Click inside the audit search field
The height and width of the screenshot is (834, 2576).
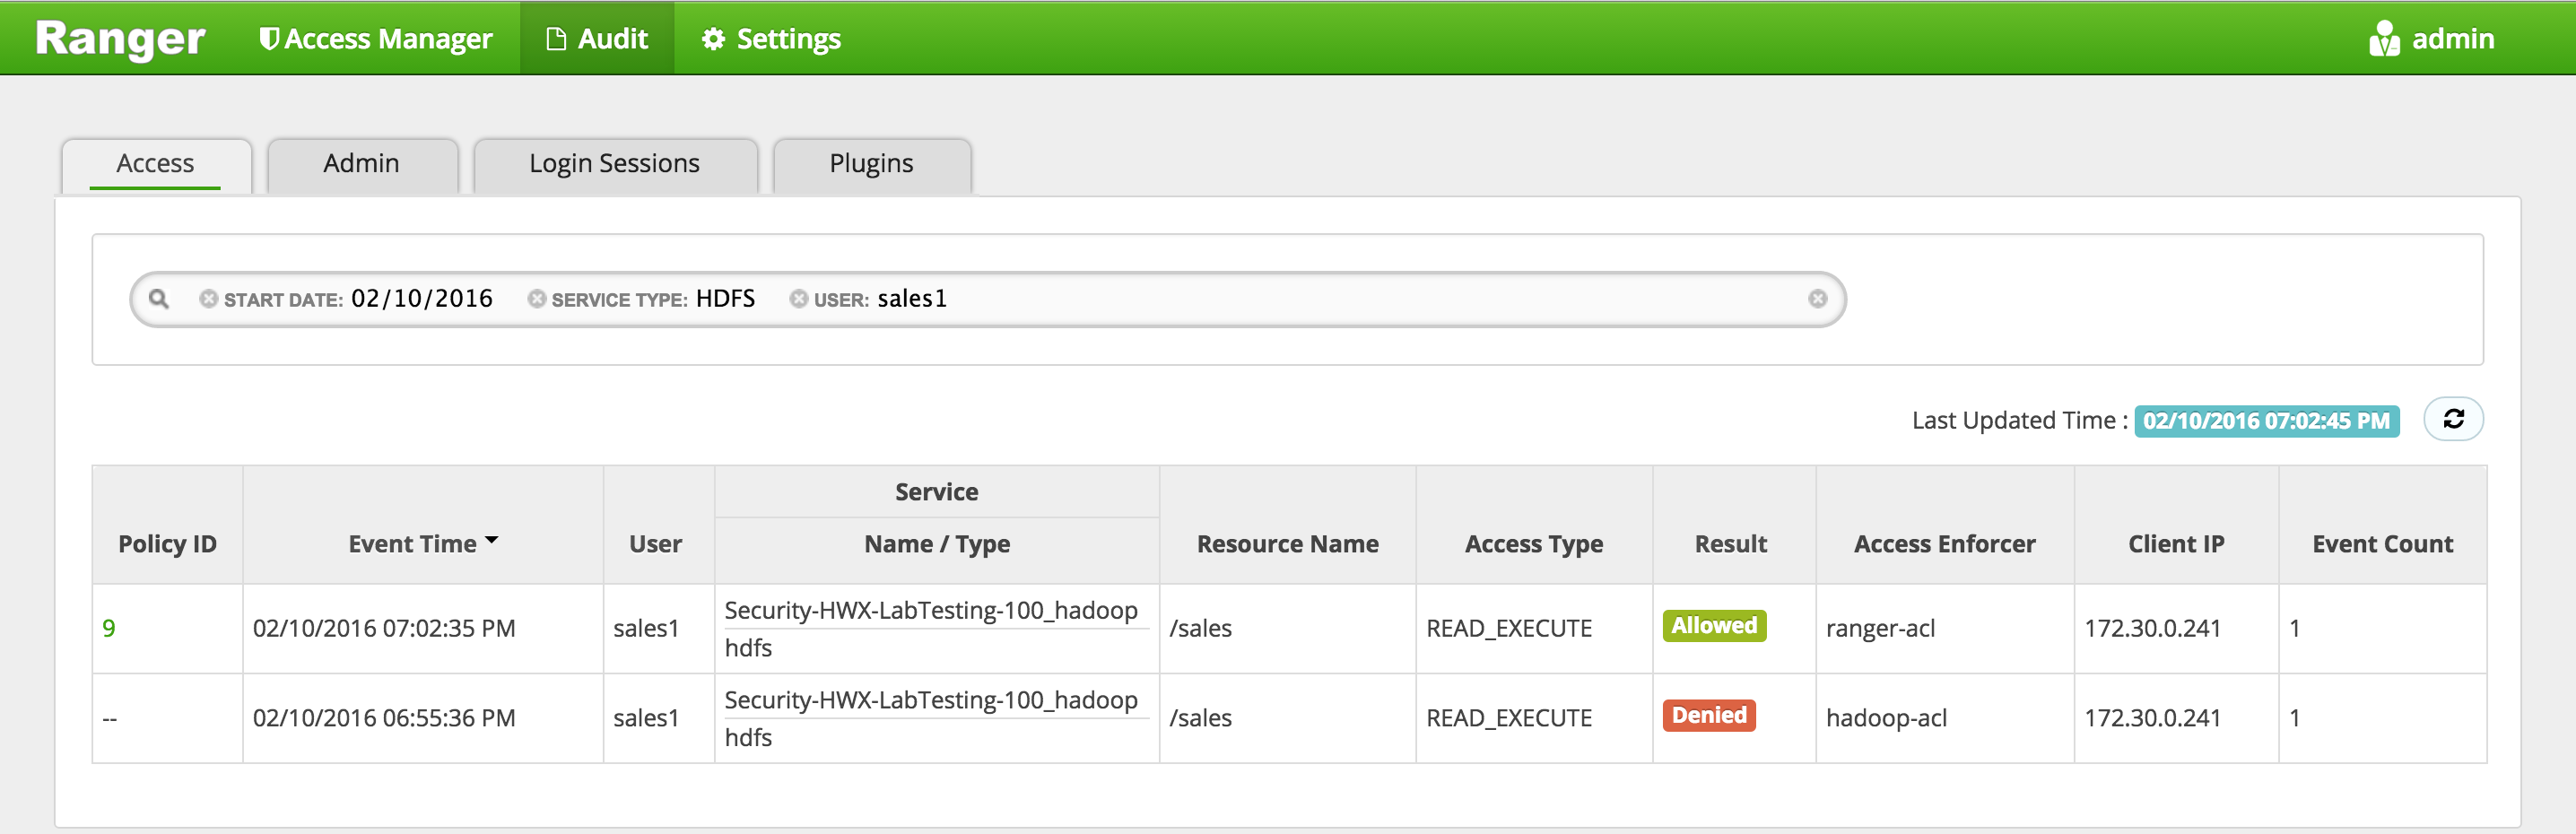pyautogui.click(x=1370, y=299)
